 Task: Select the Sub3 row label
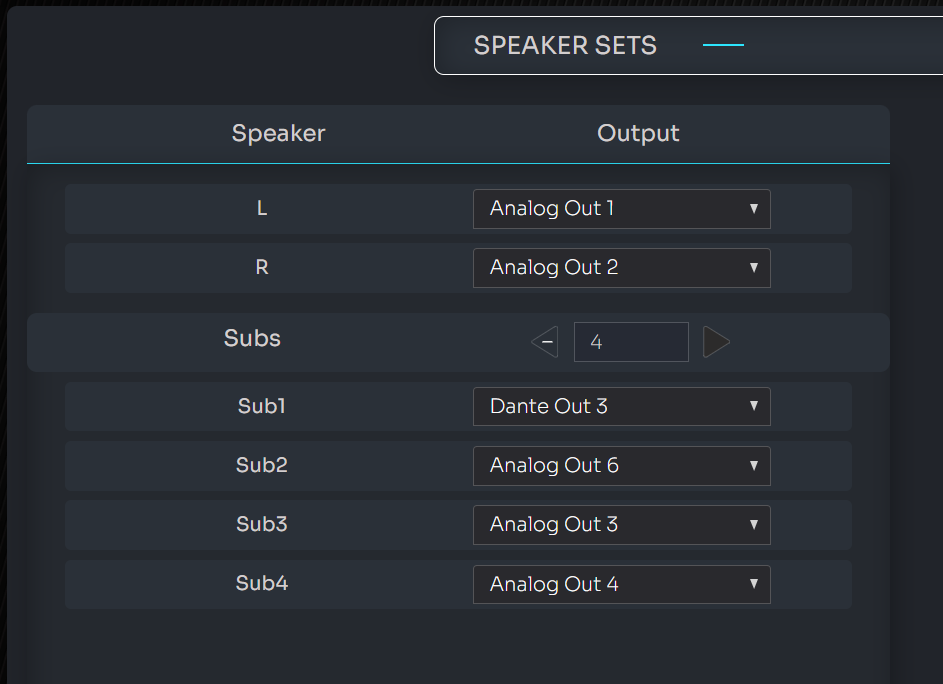point(262,525)
